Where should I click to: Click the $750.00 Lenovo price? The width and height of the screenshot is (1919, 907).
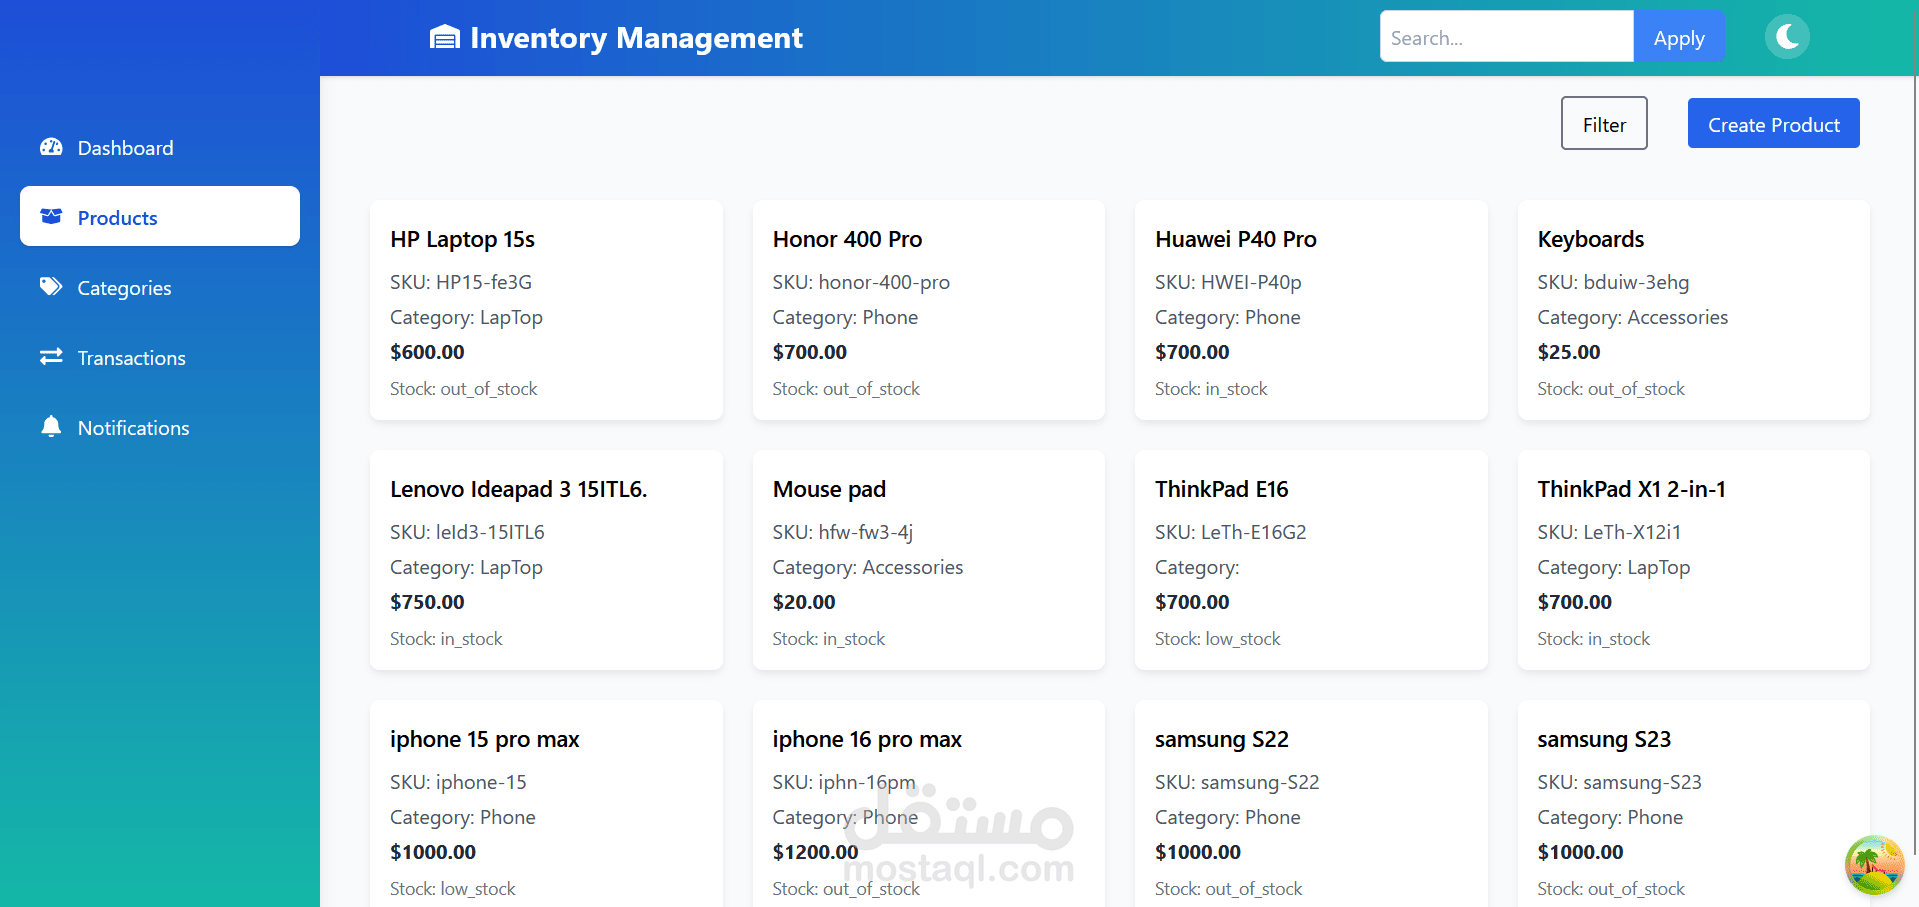(x=427, y=602)
